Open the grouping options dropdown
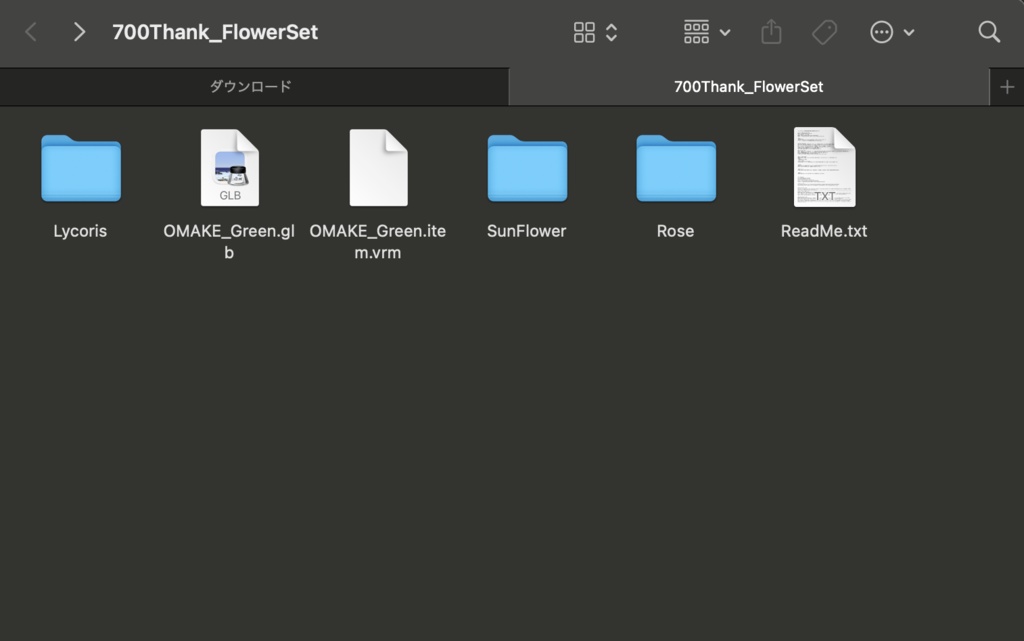Viewport: 1024px width, 641px height. 707,32
